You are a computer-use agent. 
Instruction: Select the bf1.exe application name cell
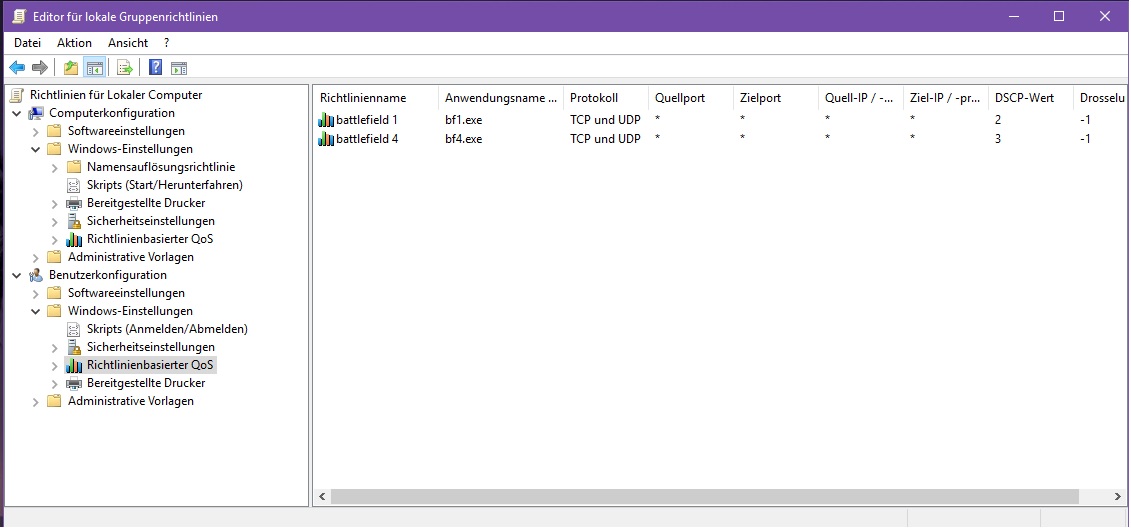[463, 120]
